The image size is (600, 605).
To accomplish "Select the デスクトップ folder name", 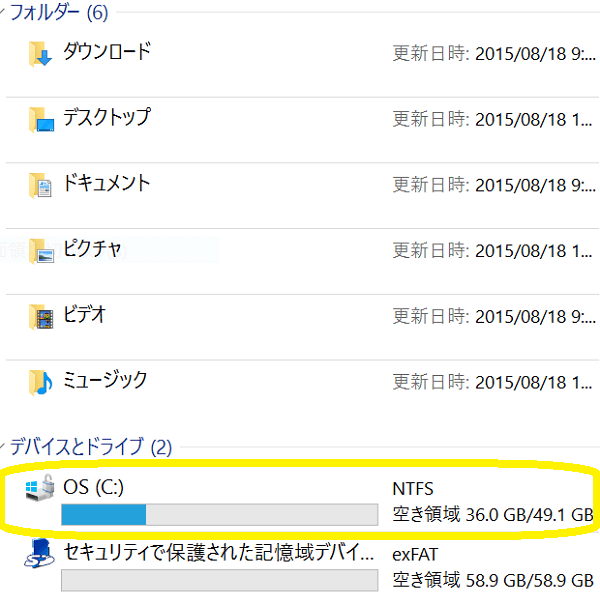I will (x=107, y=117).
